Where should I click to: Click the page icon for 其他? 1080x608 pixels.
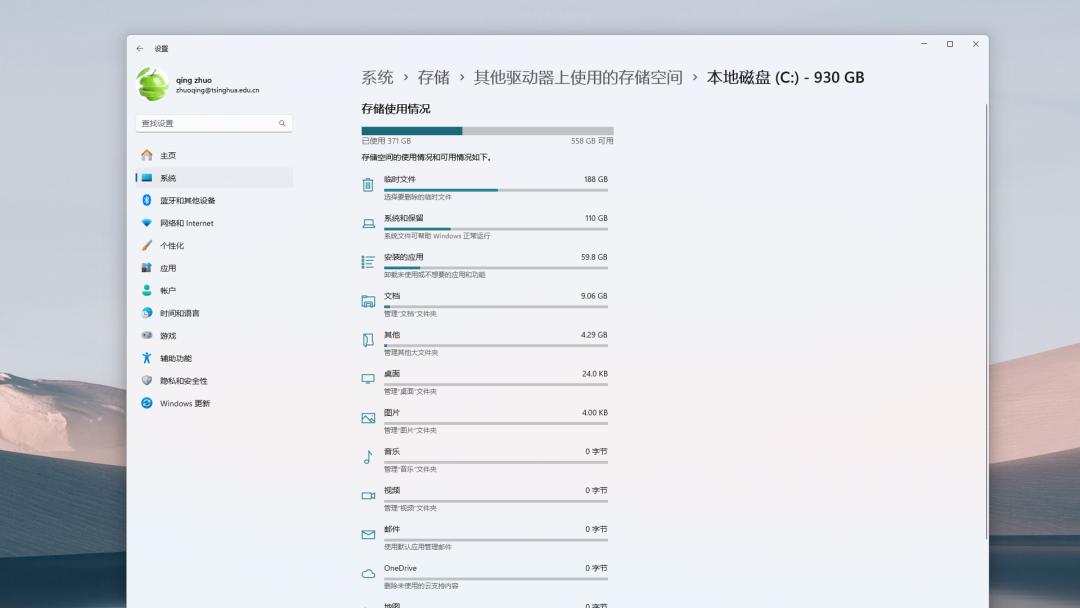tap(368, 340)
